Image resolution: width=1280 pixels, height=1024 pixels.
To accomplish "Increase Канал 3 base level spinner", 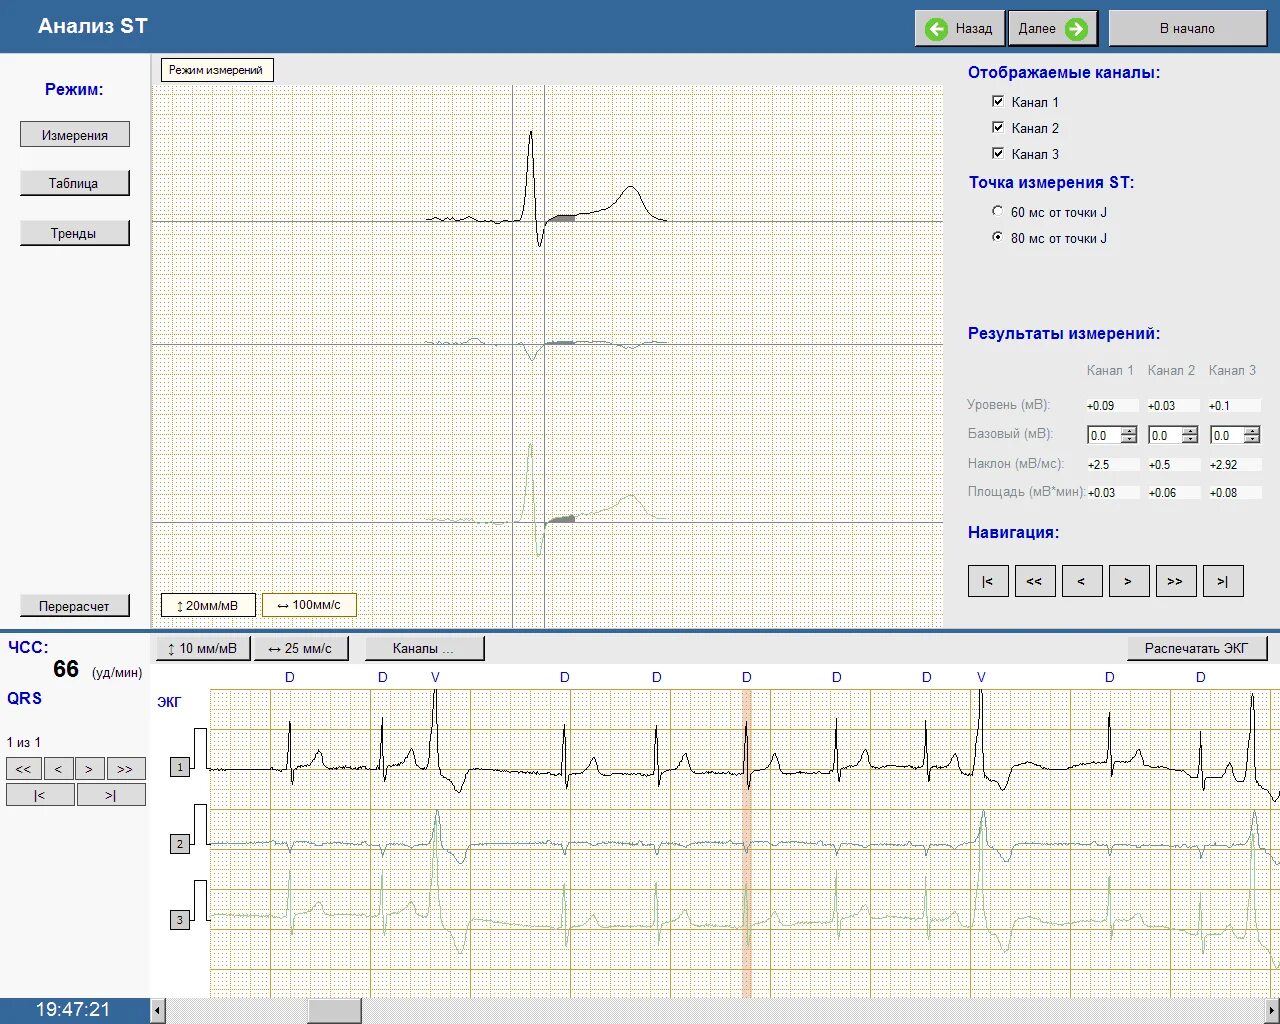I will tap(1252, 431).
